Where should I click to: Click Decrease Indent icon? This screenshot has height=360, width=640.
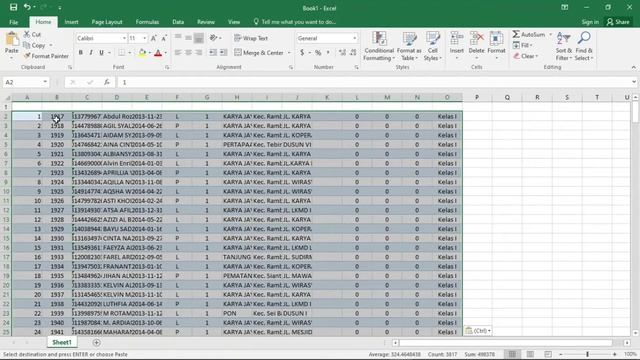(213, 53)
